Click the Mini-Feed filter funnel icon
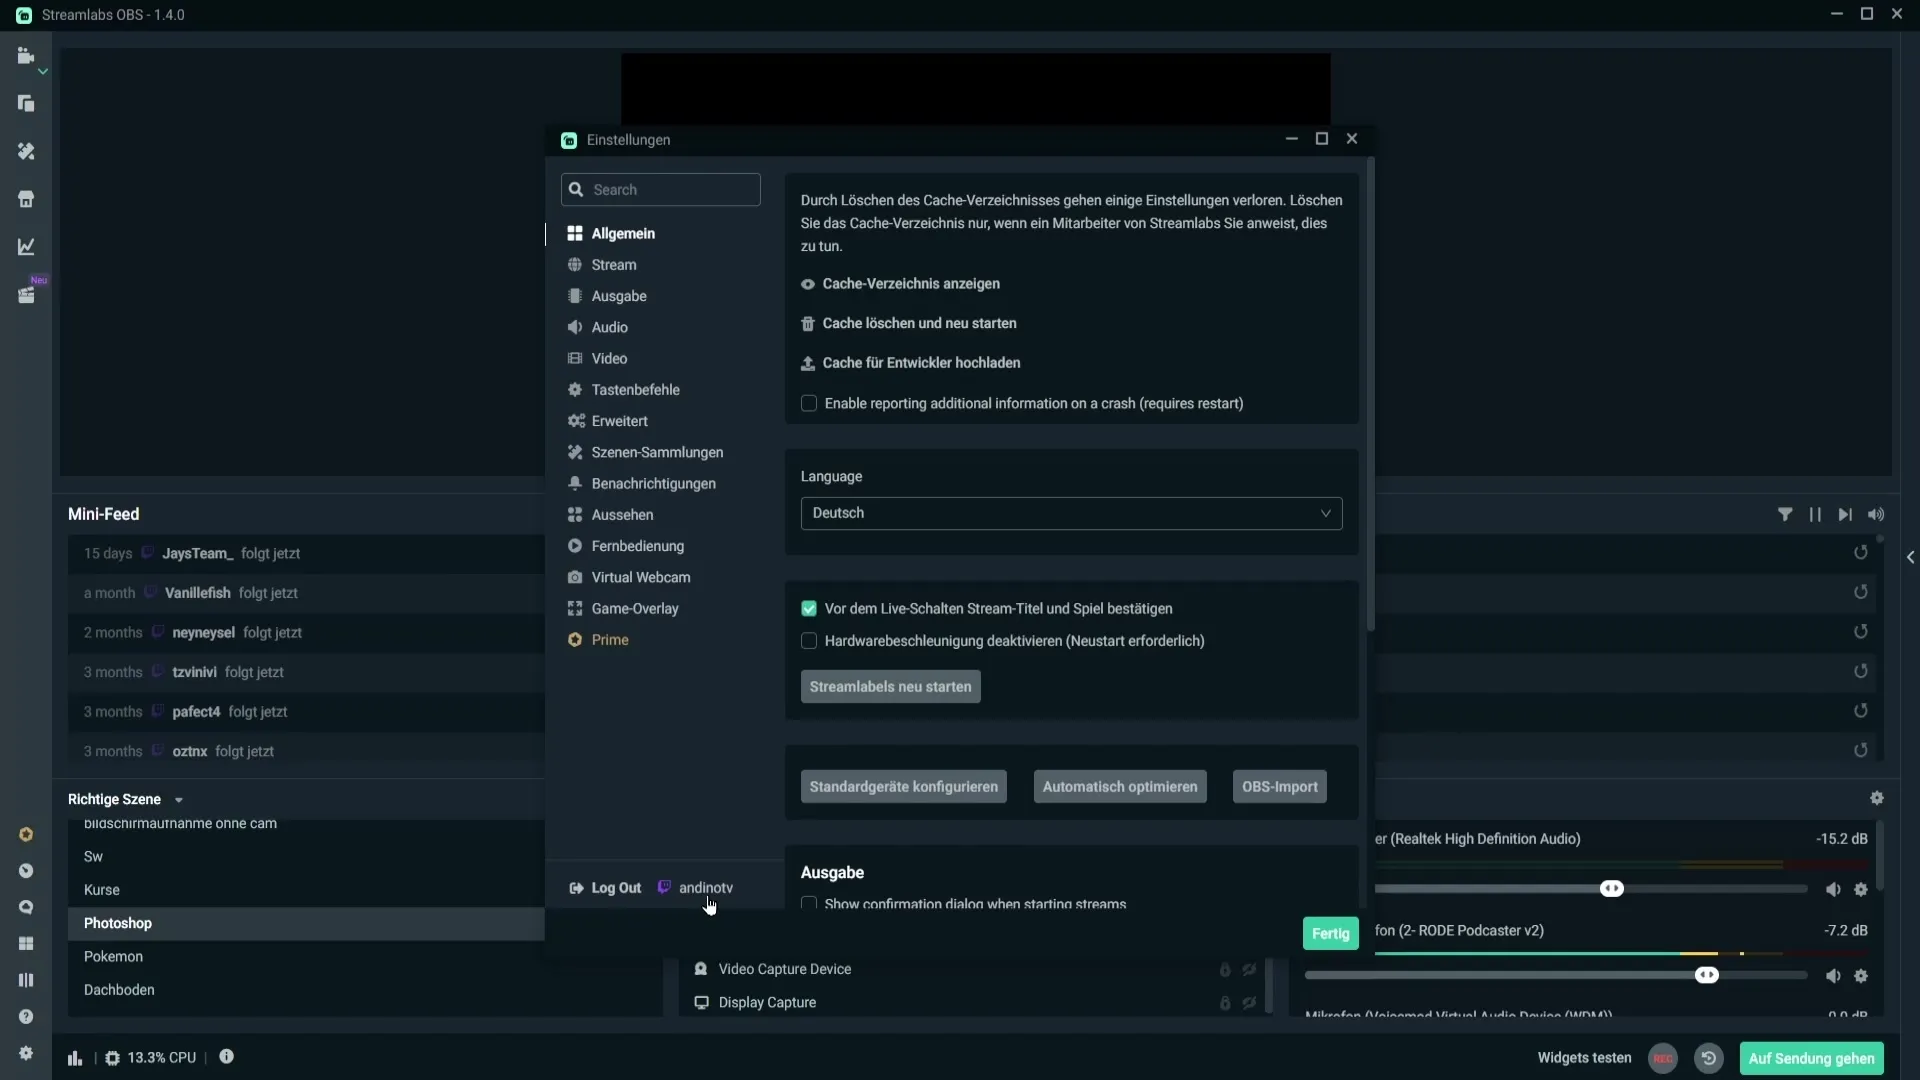This screenshot has height=1080, width=1920. pos(1785,514)
